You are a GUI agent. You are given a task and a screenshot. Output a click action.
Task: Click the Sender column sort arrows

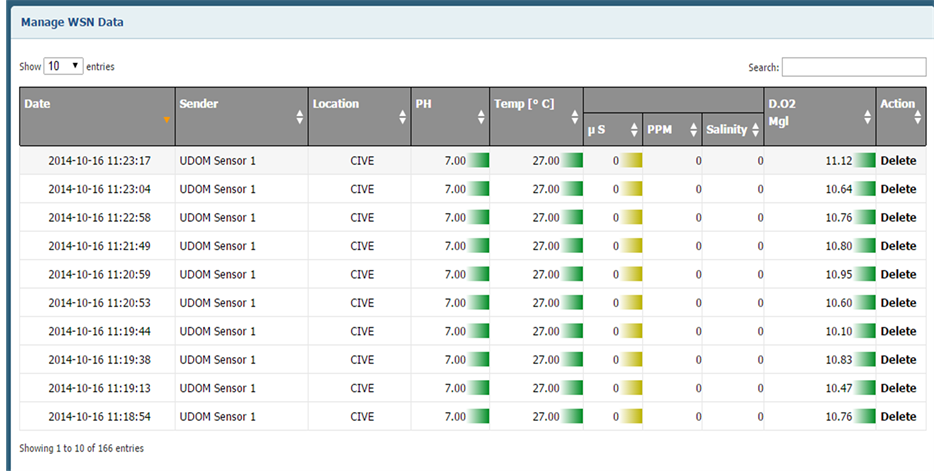pyautogui.click(x=300, y=117)
